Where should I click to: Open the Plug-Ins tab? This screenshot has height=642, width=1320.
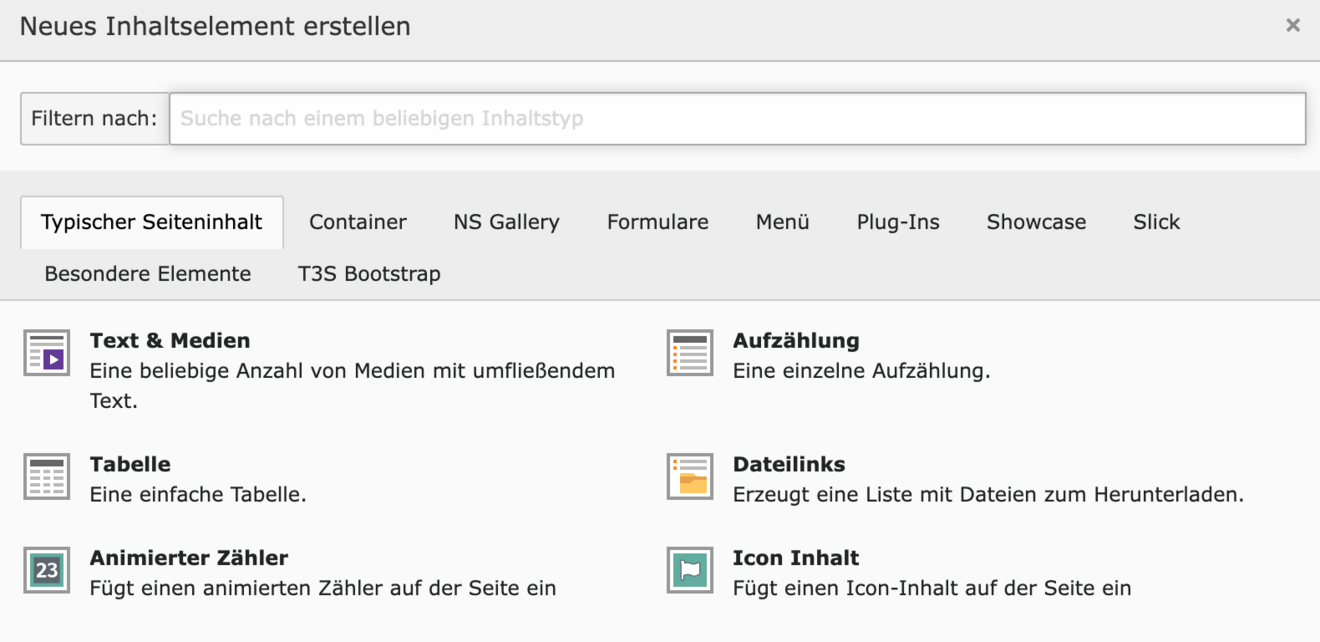(x=898, y=222)
